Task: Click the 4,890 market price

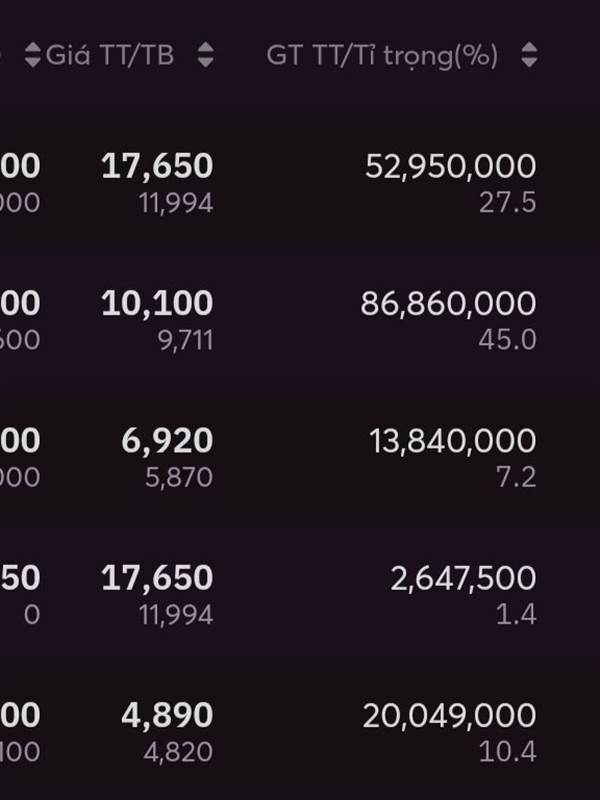Action: [x=167, y=714]
